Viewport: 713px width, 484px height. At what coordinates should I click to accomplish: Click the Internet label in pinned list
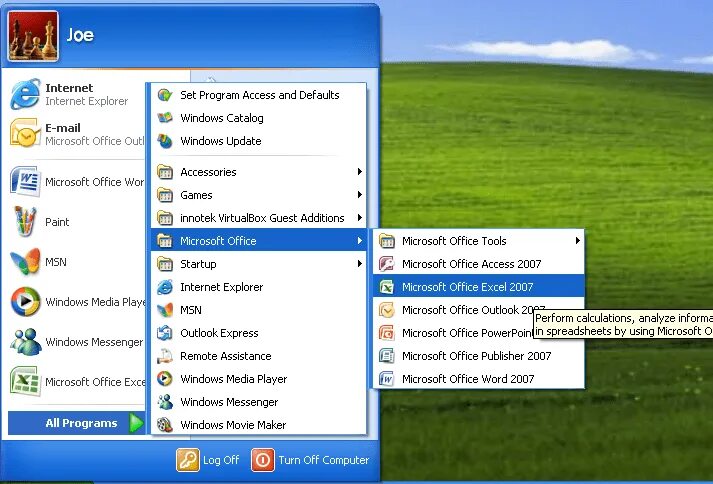point(69,88)
